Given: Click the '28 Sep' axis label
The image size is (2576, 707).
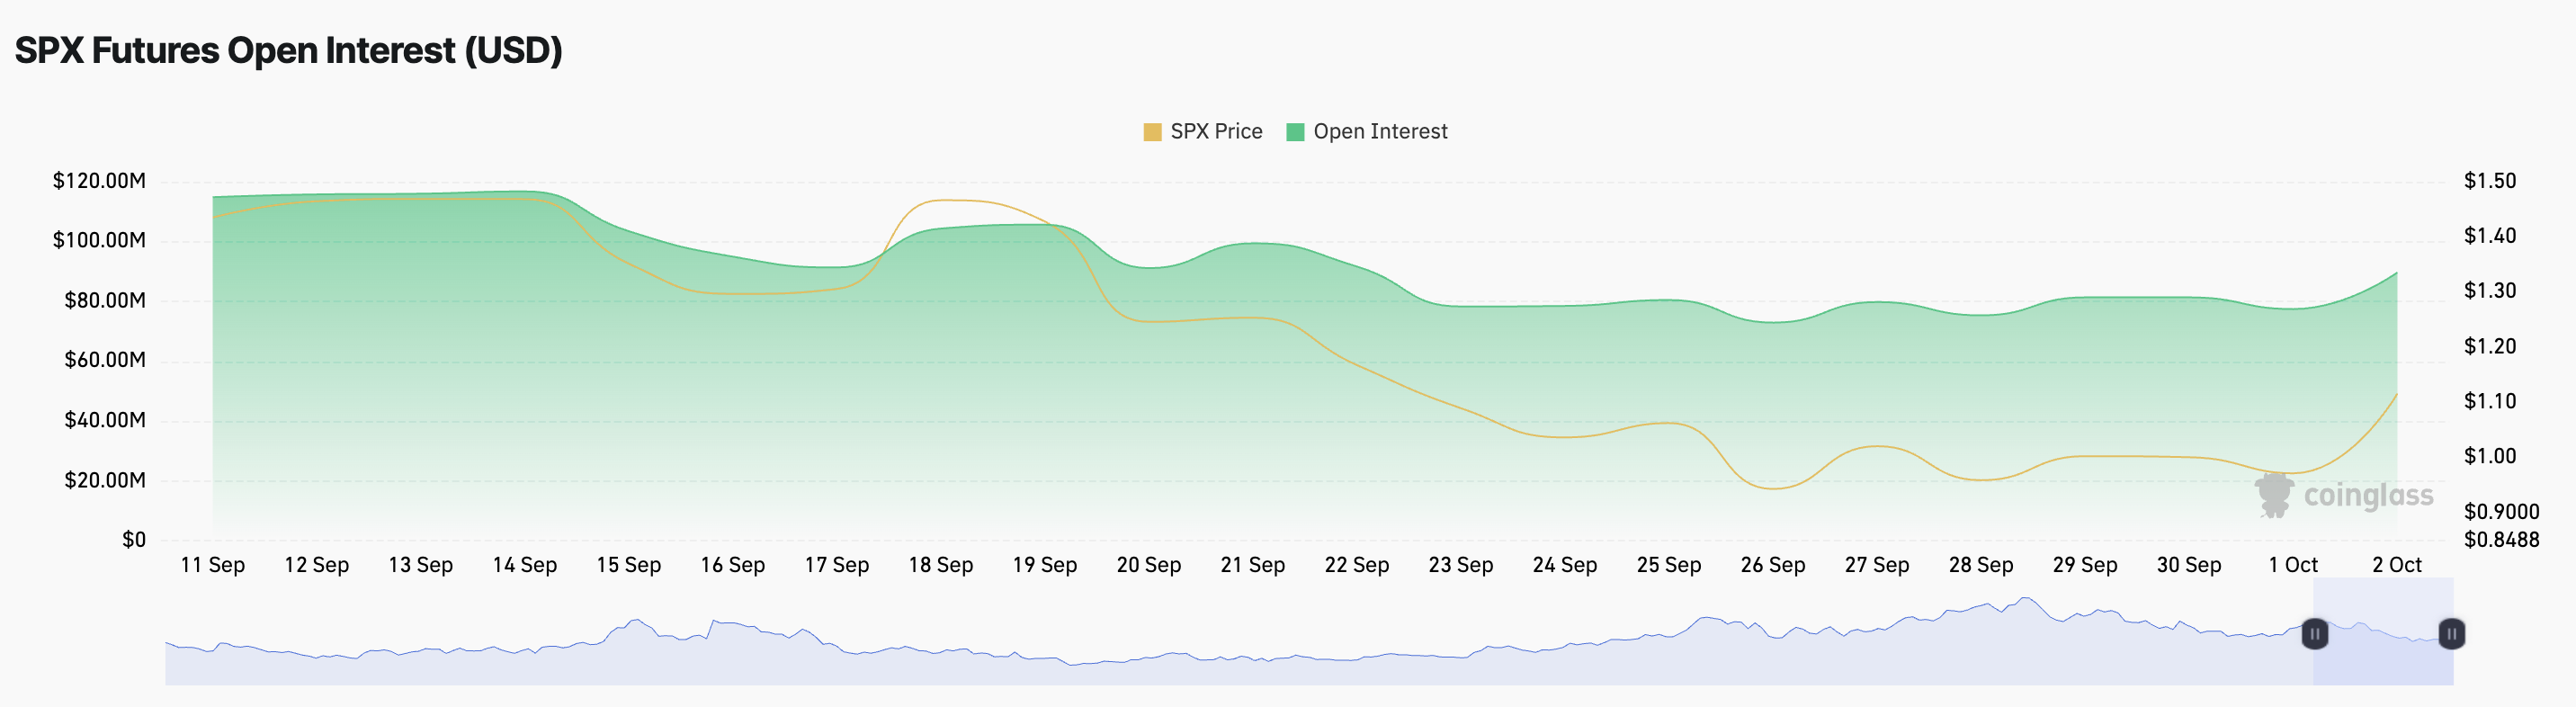Looking at the screenshot, I should [x=1981, y=565].
